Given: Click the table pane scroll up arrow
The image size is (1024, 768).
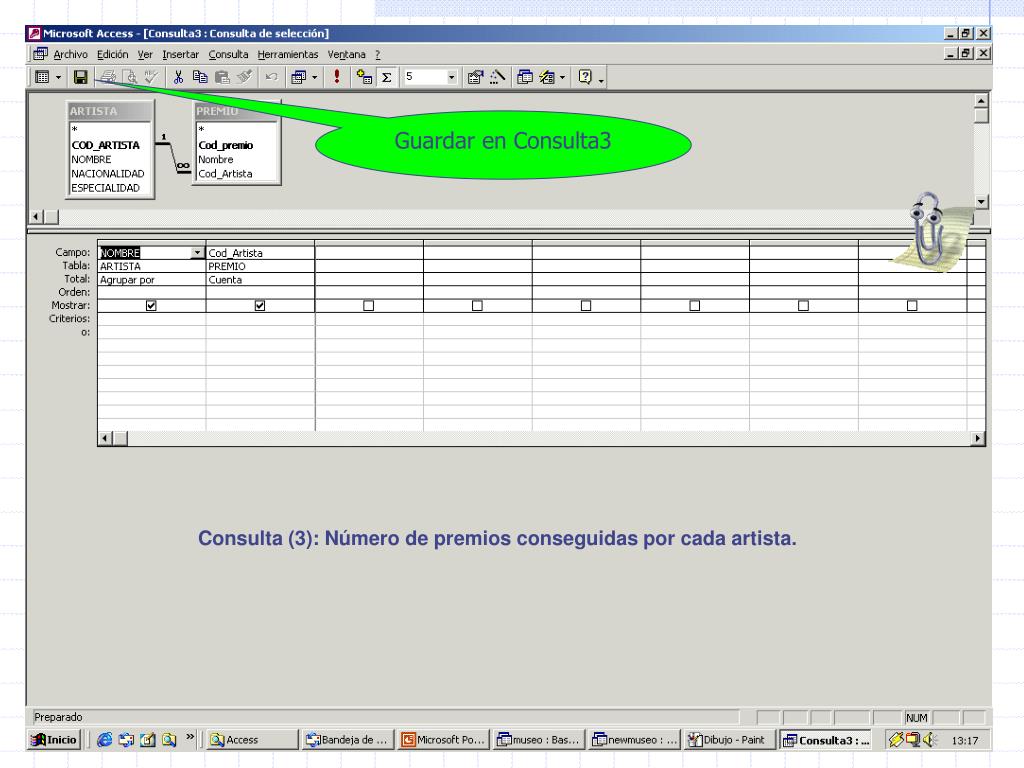Looking at the screenshot, I should pyautogui.click(x=981, y=101).
